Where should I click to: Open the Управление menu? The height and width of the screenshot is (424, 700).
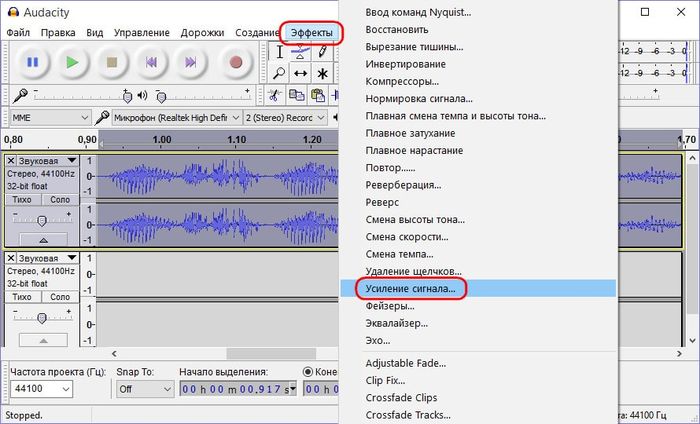click(142, 33)
